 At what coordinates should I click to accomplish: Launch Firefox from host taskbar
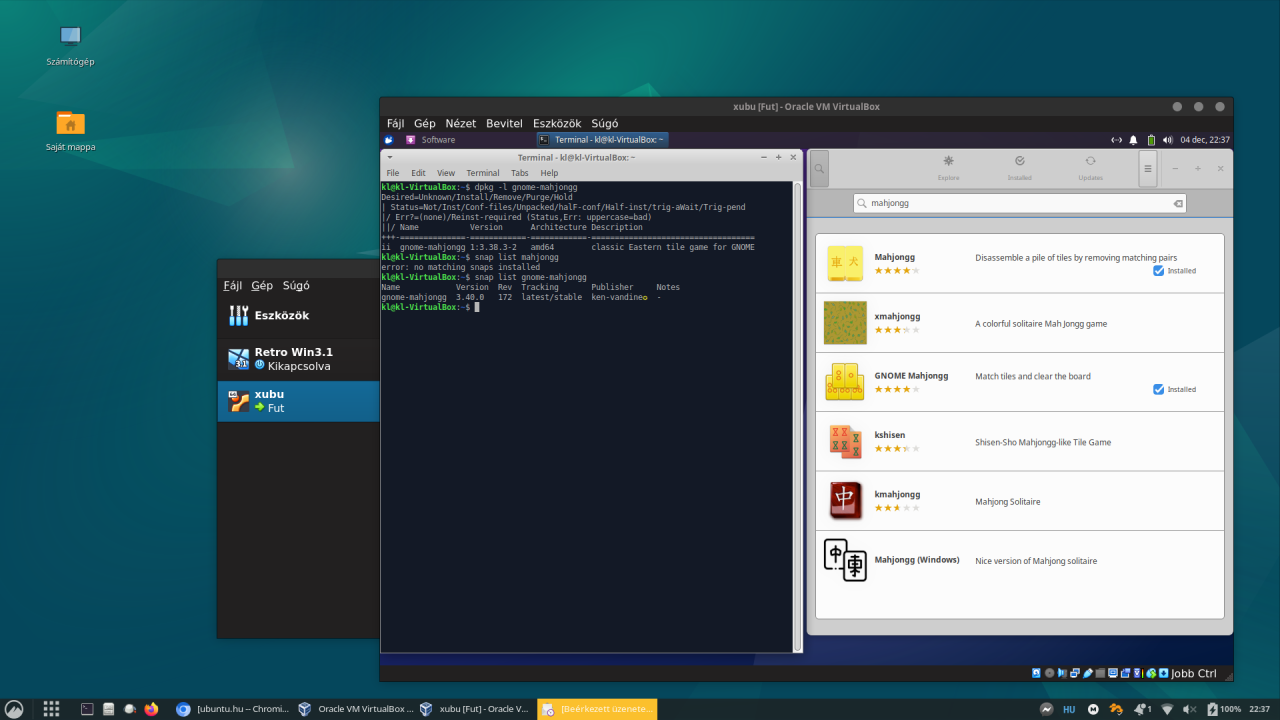pyautogui.click(x=151, y=709)
